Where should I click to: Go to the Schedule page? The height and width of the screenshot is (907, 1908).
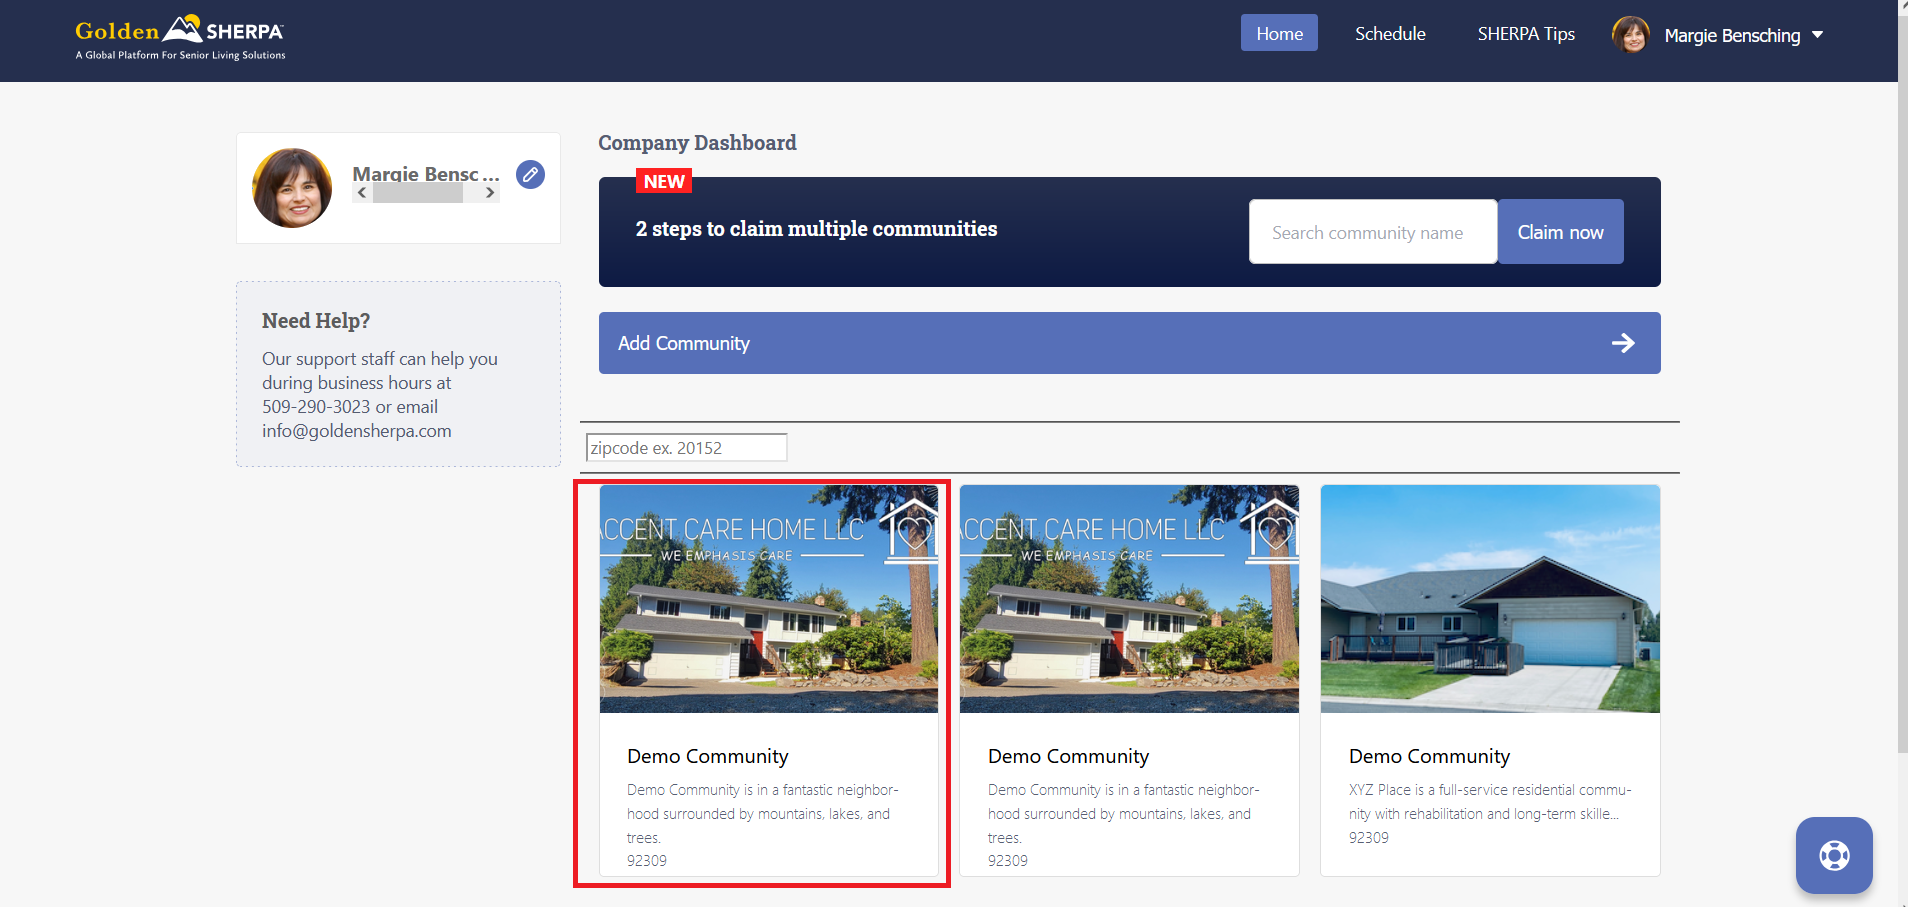point(1390,33)
